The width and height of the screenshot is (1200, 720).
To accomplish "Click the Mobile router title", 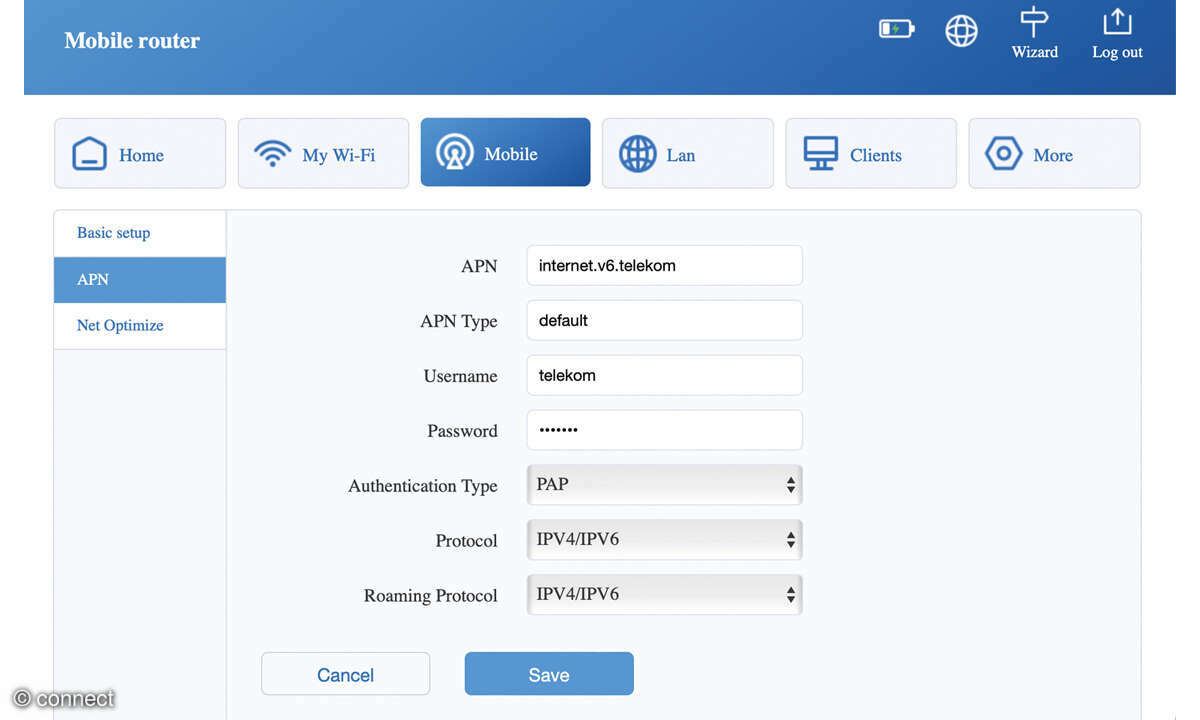I will [132, 41].
